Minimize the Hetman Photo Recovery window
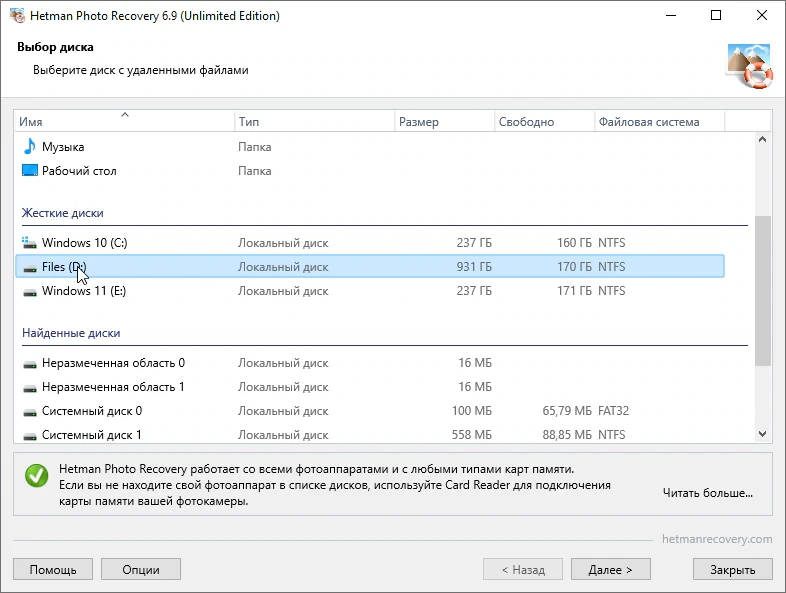This screenshot has height=593, width=786. tap(671, 16)
